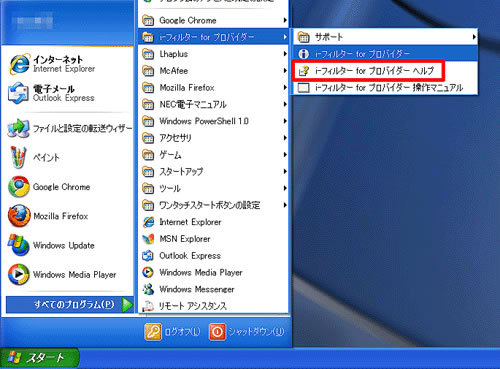The height and width of the screenshot is (369, 500).
Task: Open Windows Update globe icon
Action: pyautogui.click(x=18, y=245)
